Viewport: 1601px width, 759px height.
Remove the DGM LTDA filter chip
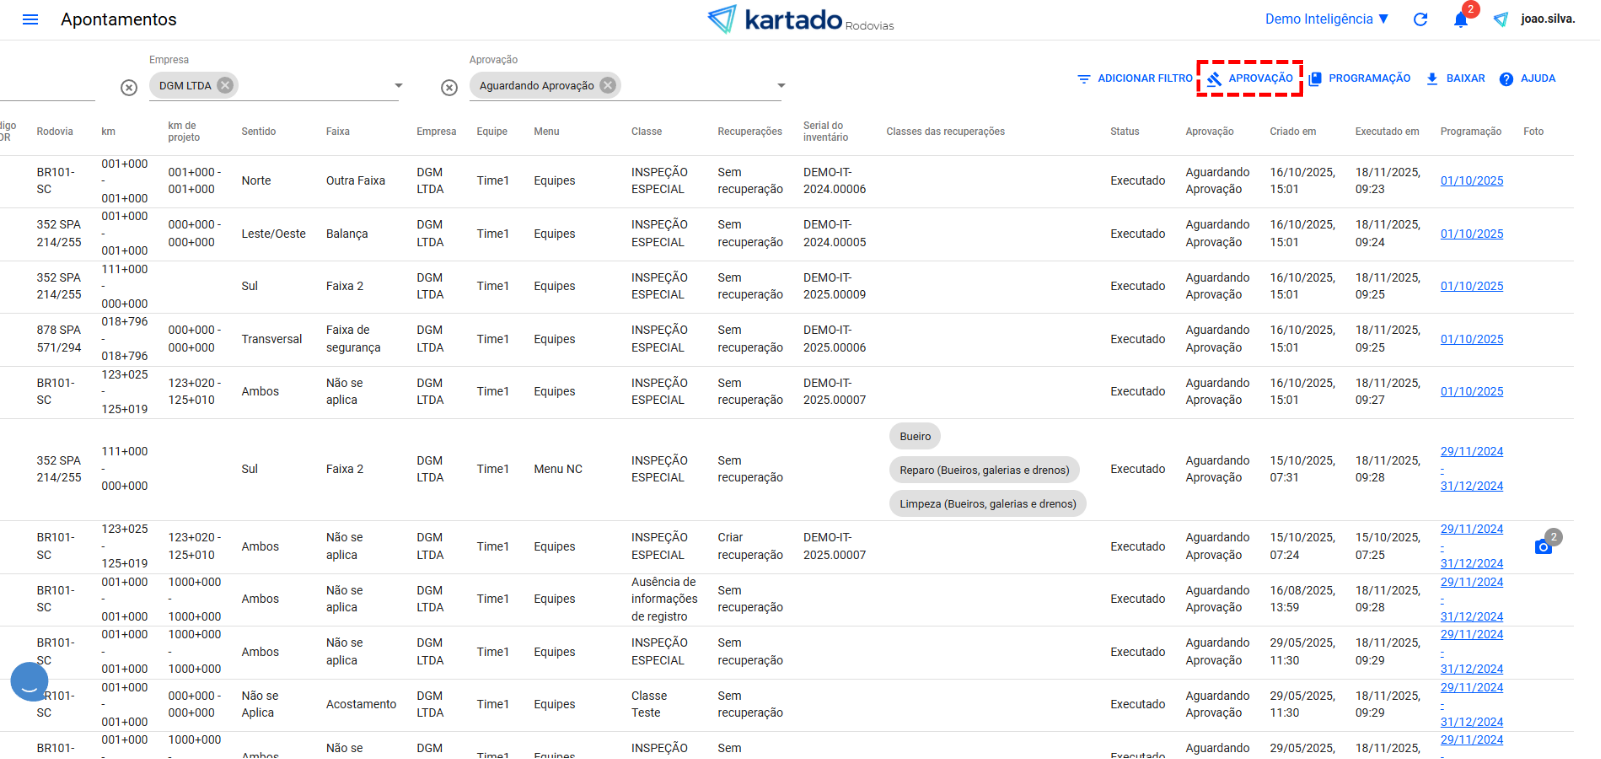[x=226, y=86]
